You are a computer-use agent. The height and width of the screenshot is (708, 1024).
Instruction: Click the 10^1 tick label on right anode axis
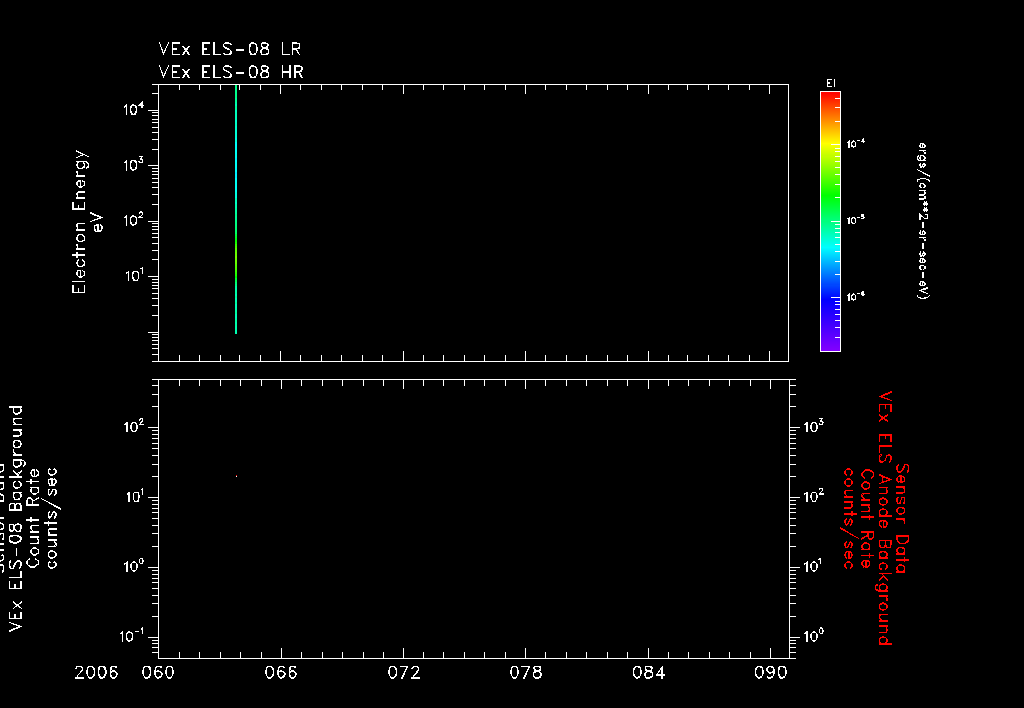(x=814, y=566)
